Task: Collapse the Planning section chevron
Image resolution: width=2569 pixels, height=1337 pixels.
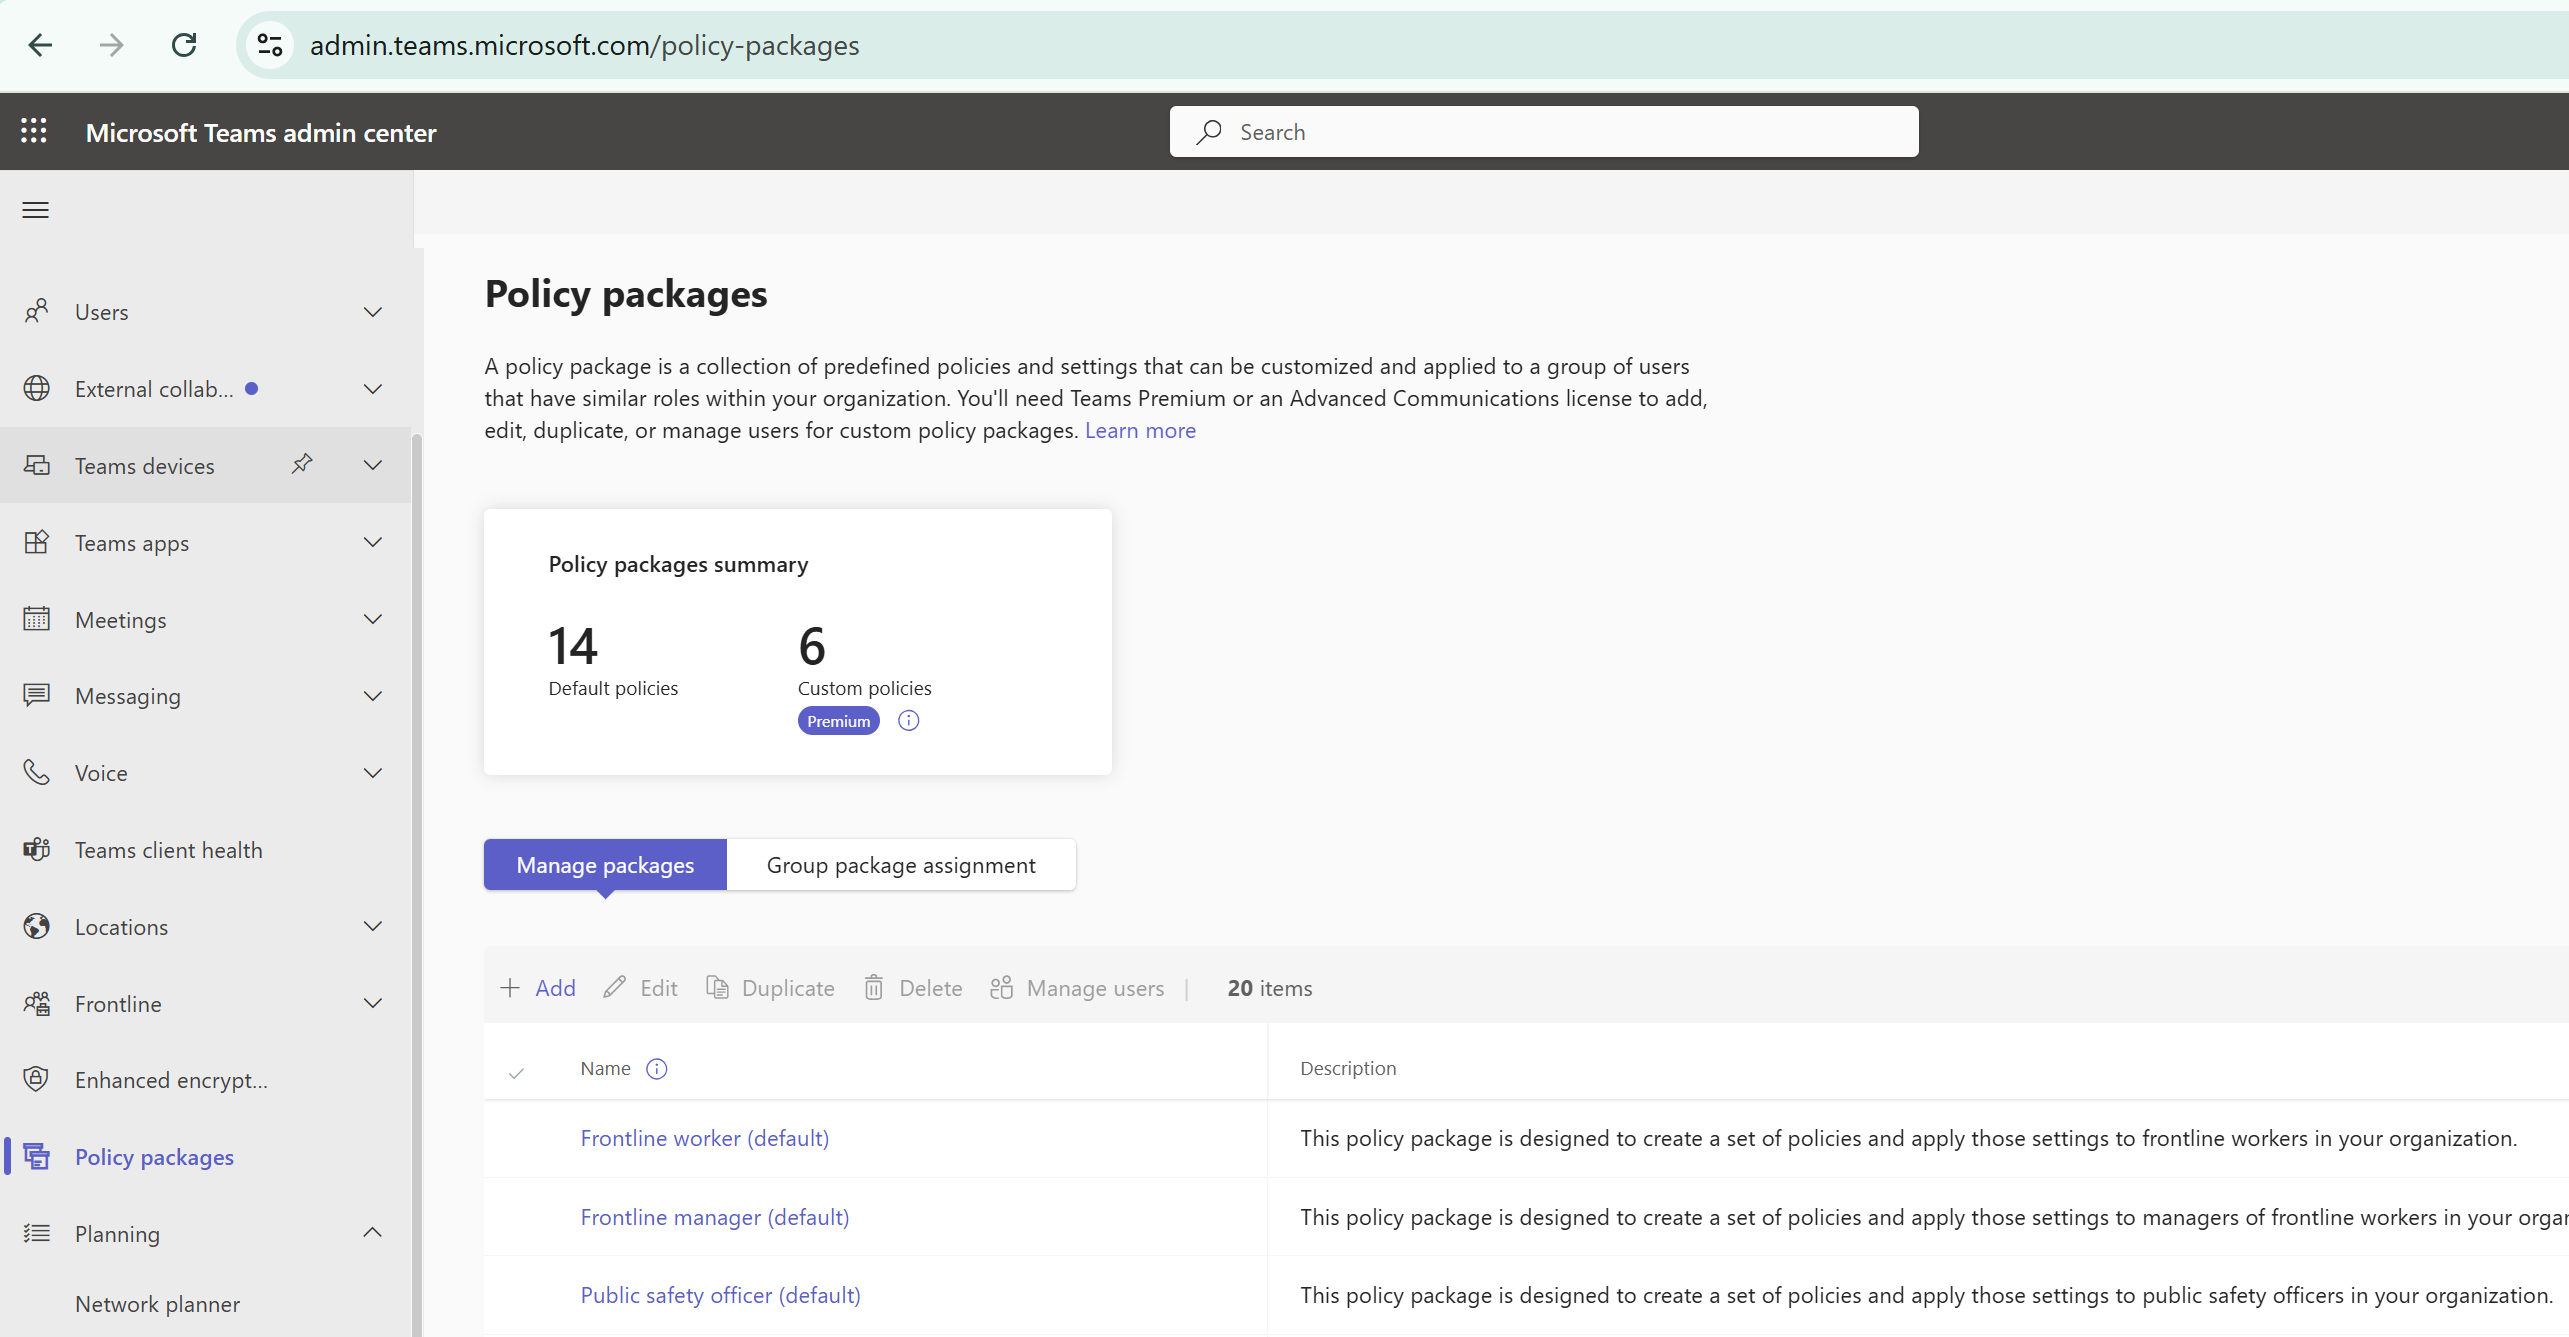Action: 373,1233
